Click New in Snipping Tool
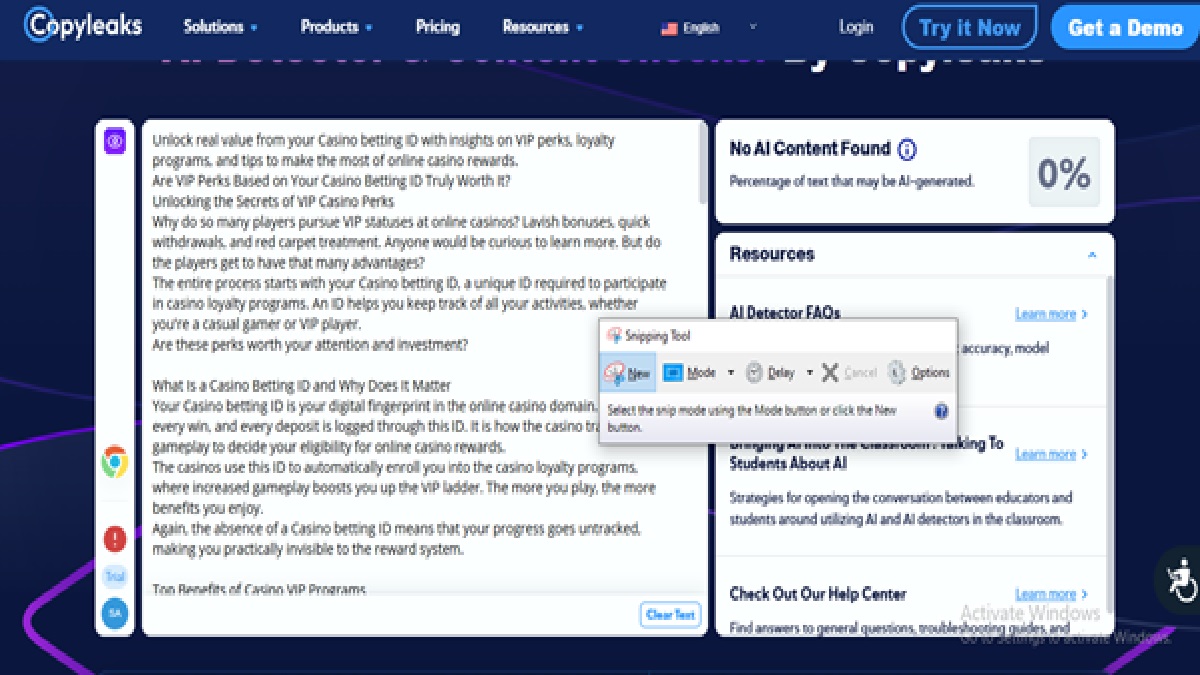The image size is (1200, 675). click(x=629, y=373)
